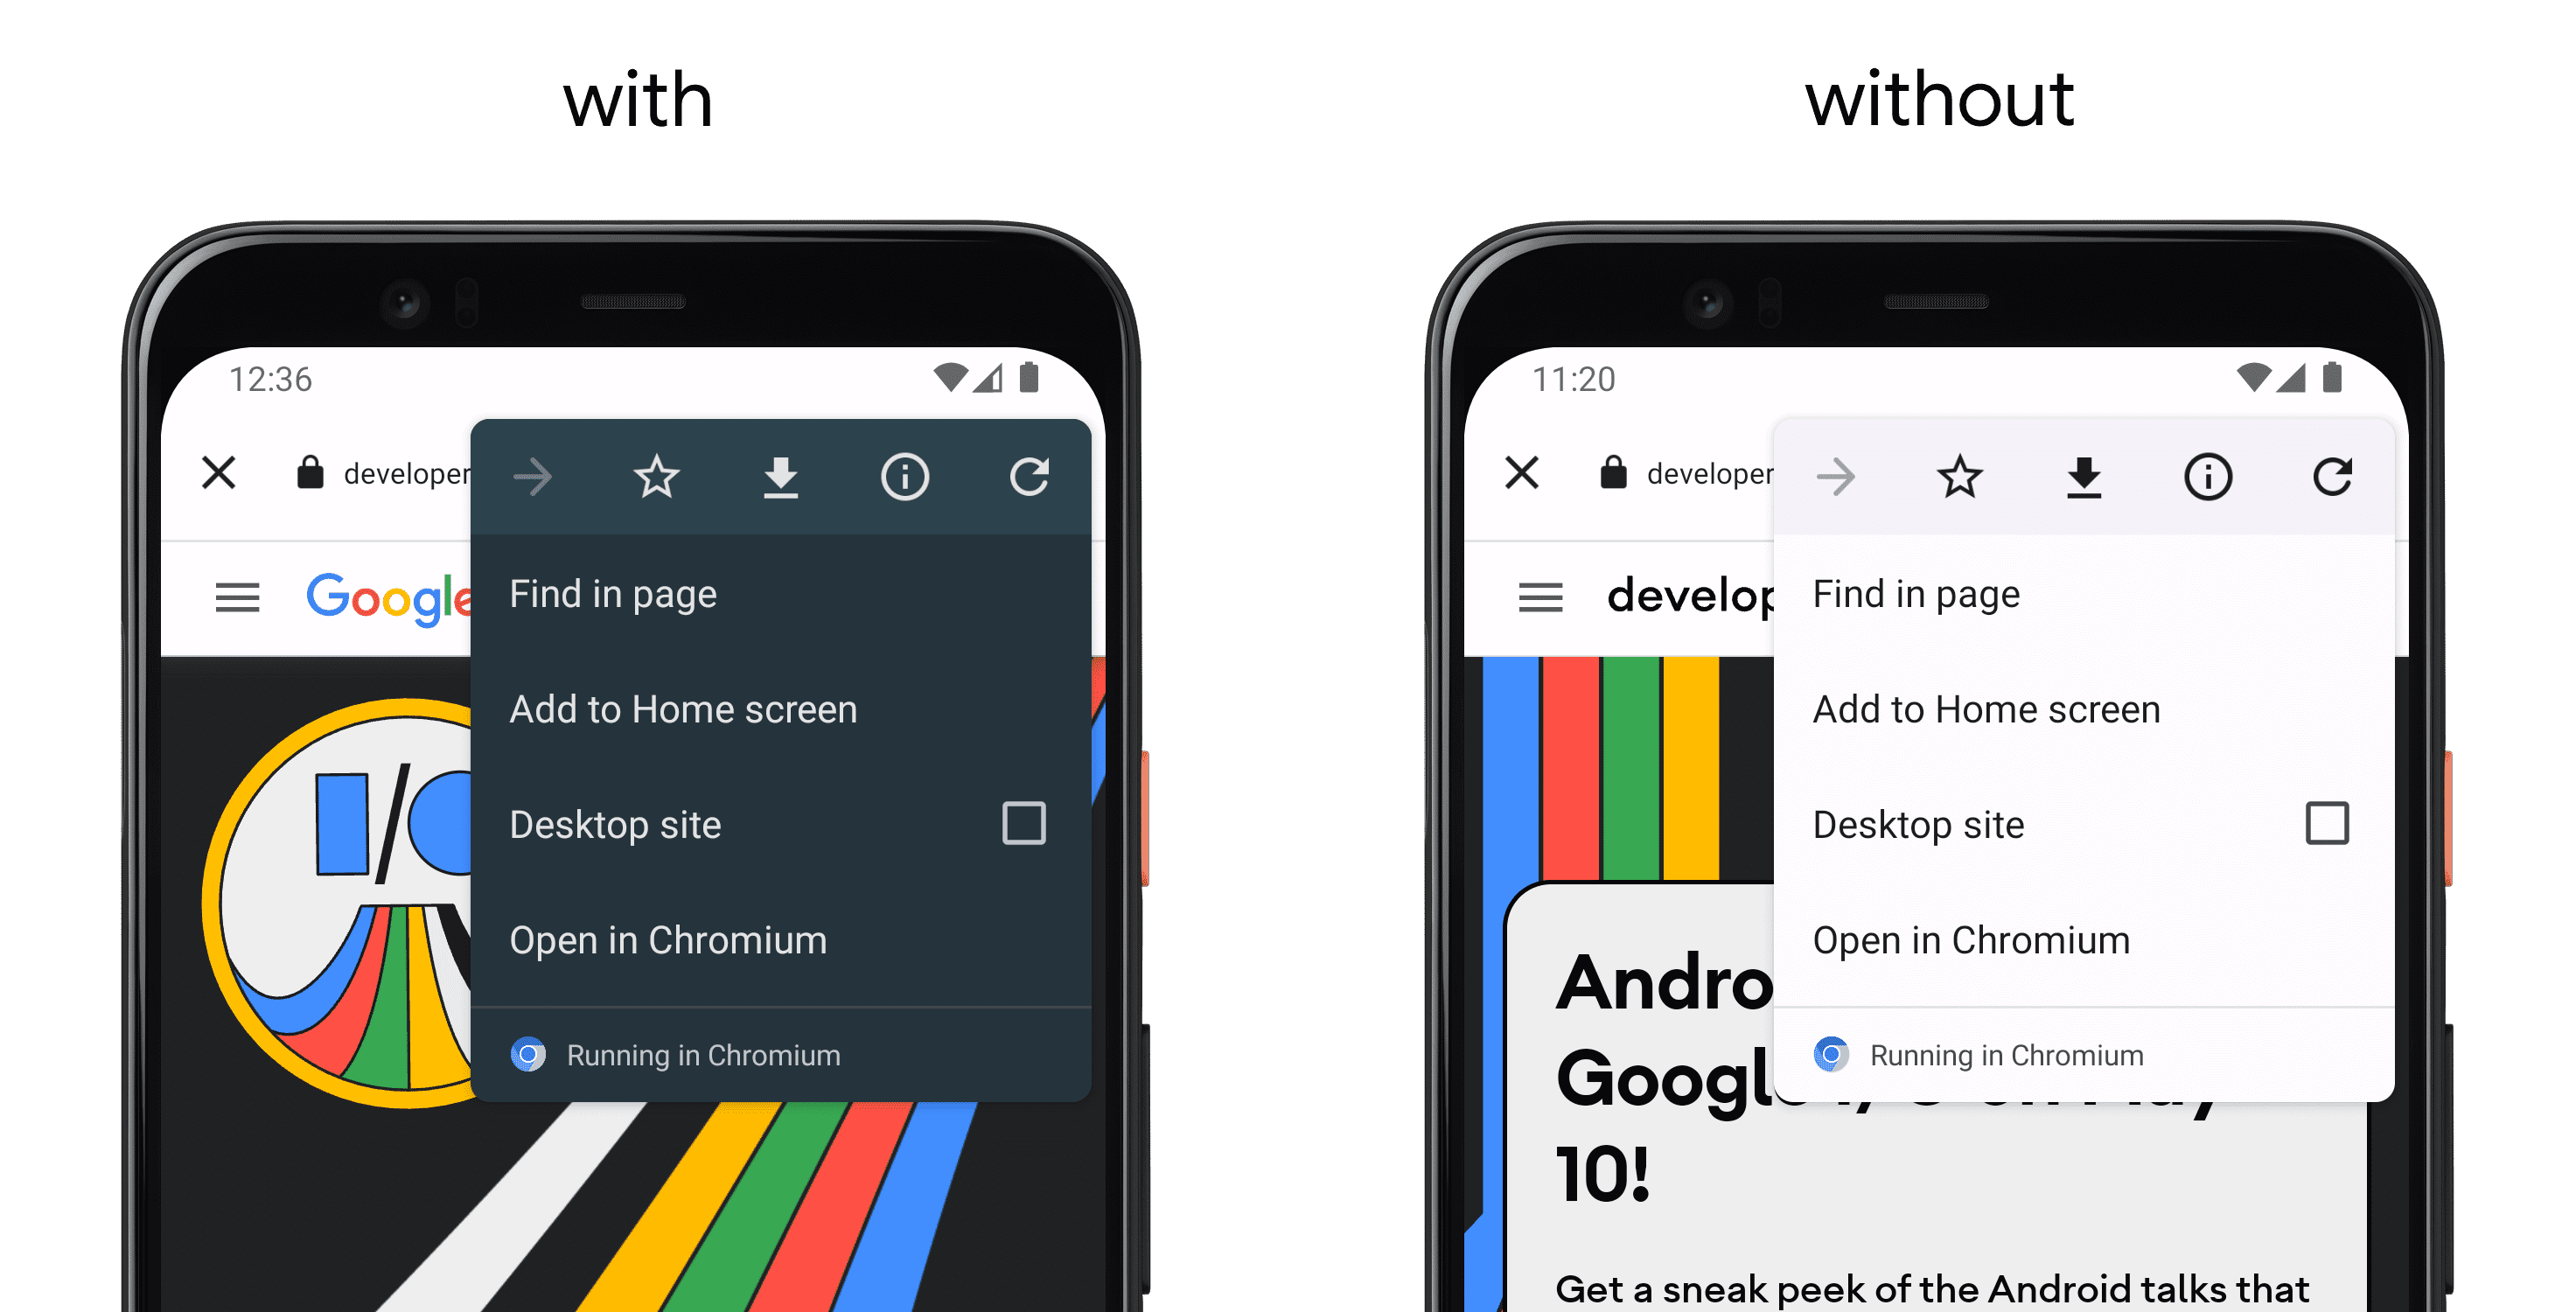
Task: Click the download icon in dark menu
Action: [781, 473]
